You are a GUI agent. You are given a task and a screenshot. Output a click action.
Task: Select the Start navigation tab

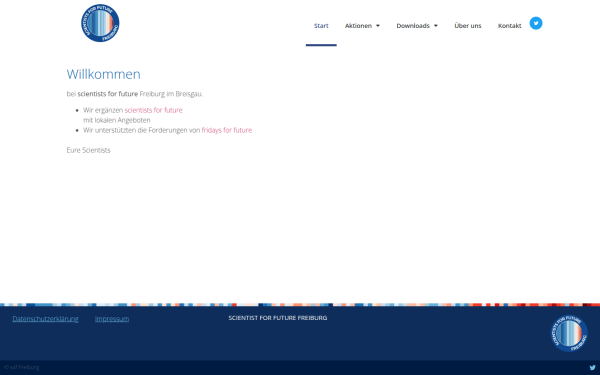(x=321, y=26)
